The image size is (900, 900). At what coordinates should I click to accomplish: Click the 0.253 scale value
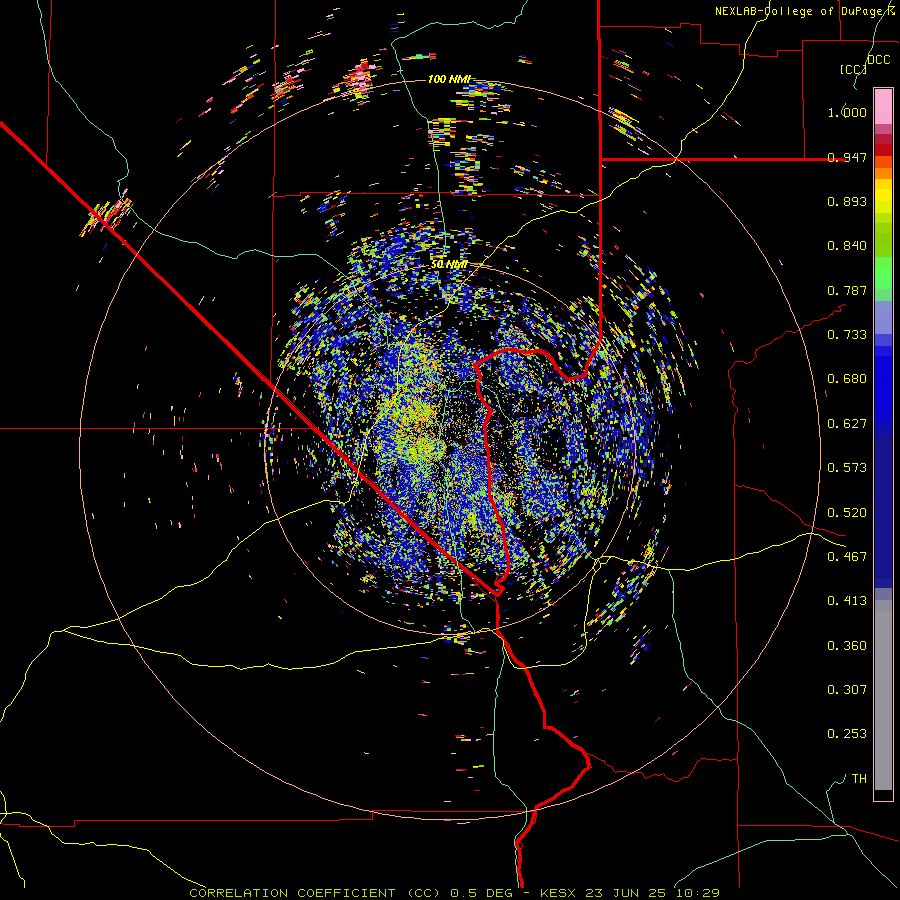[847, 734]
